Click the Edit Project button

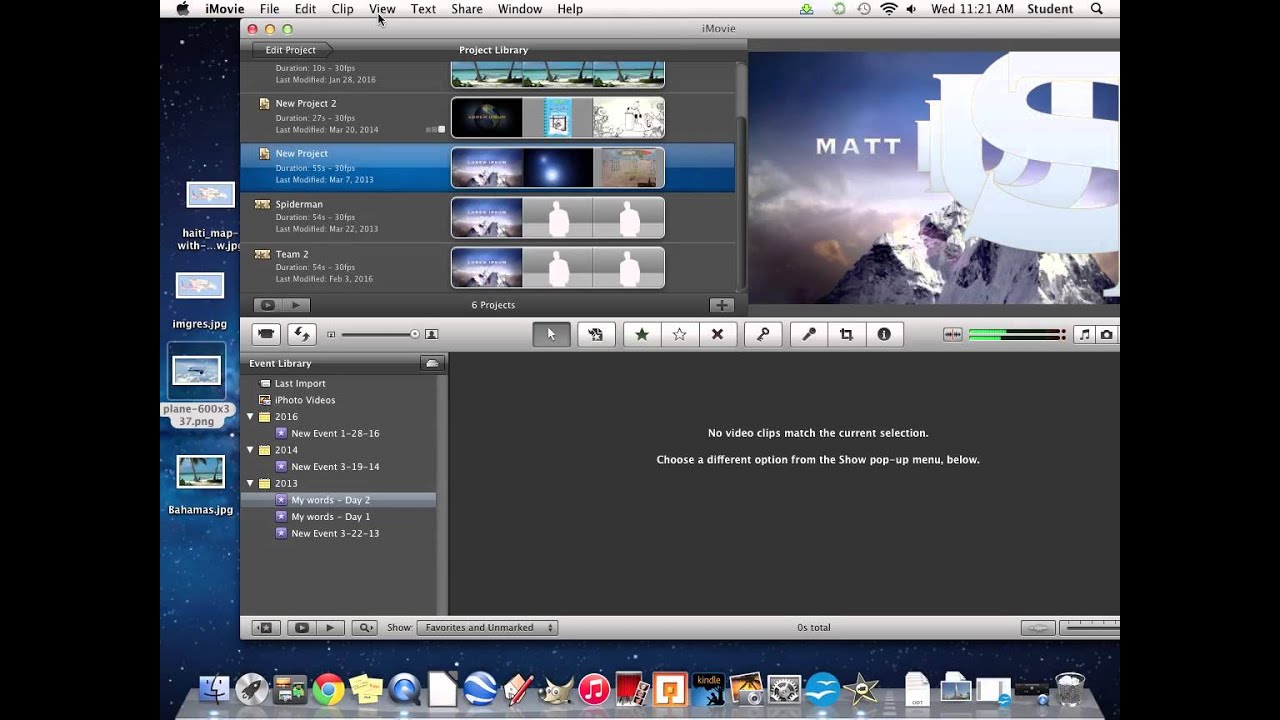point(290,50)
